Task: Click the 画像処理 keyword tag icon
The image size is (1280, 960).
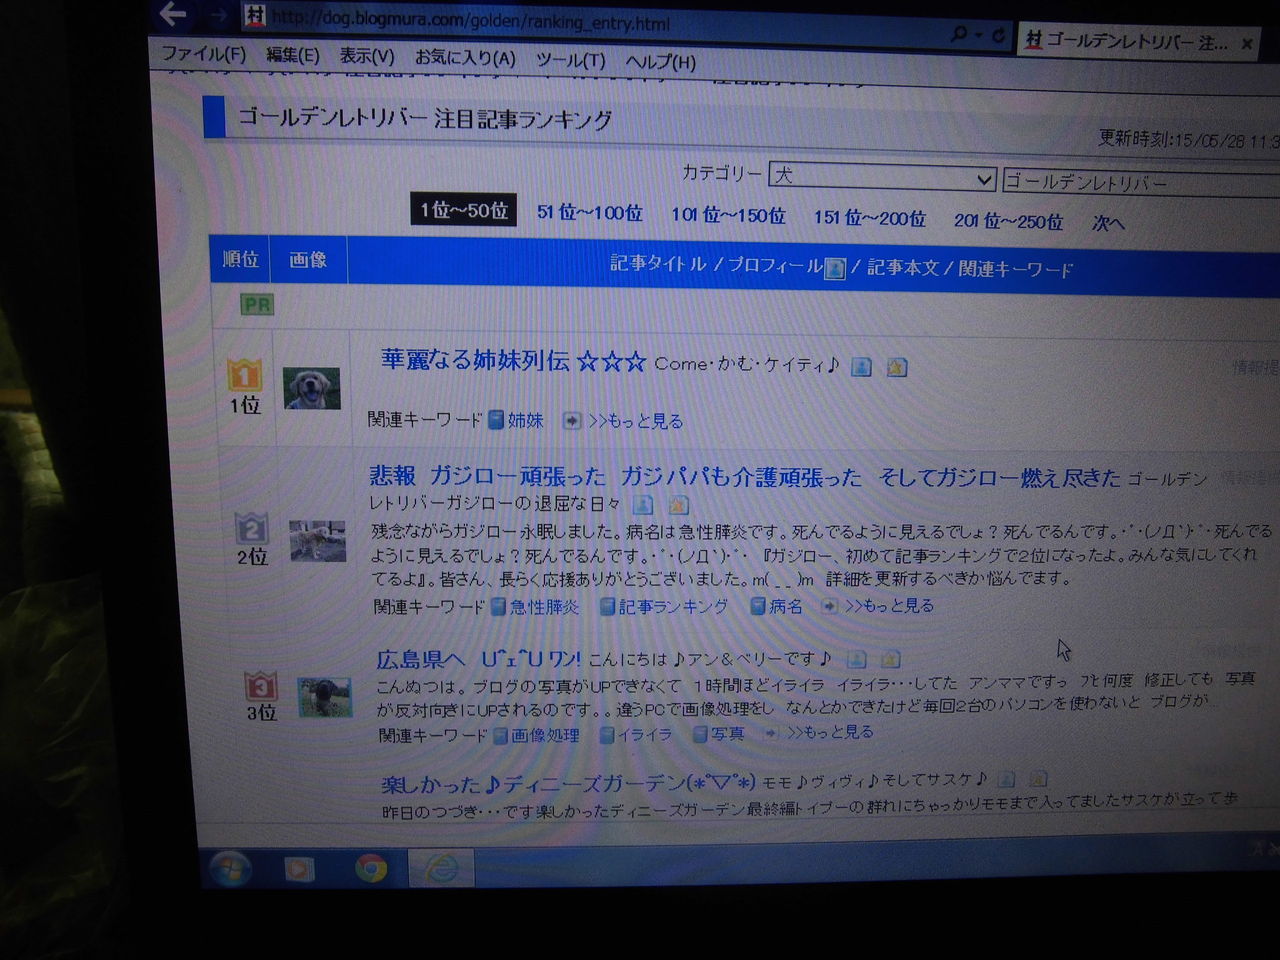Action: click(x=500, y=736)
